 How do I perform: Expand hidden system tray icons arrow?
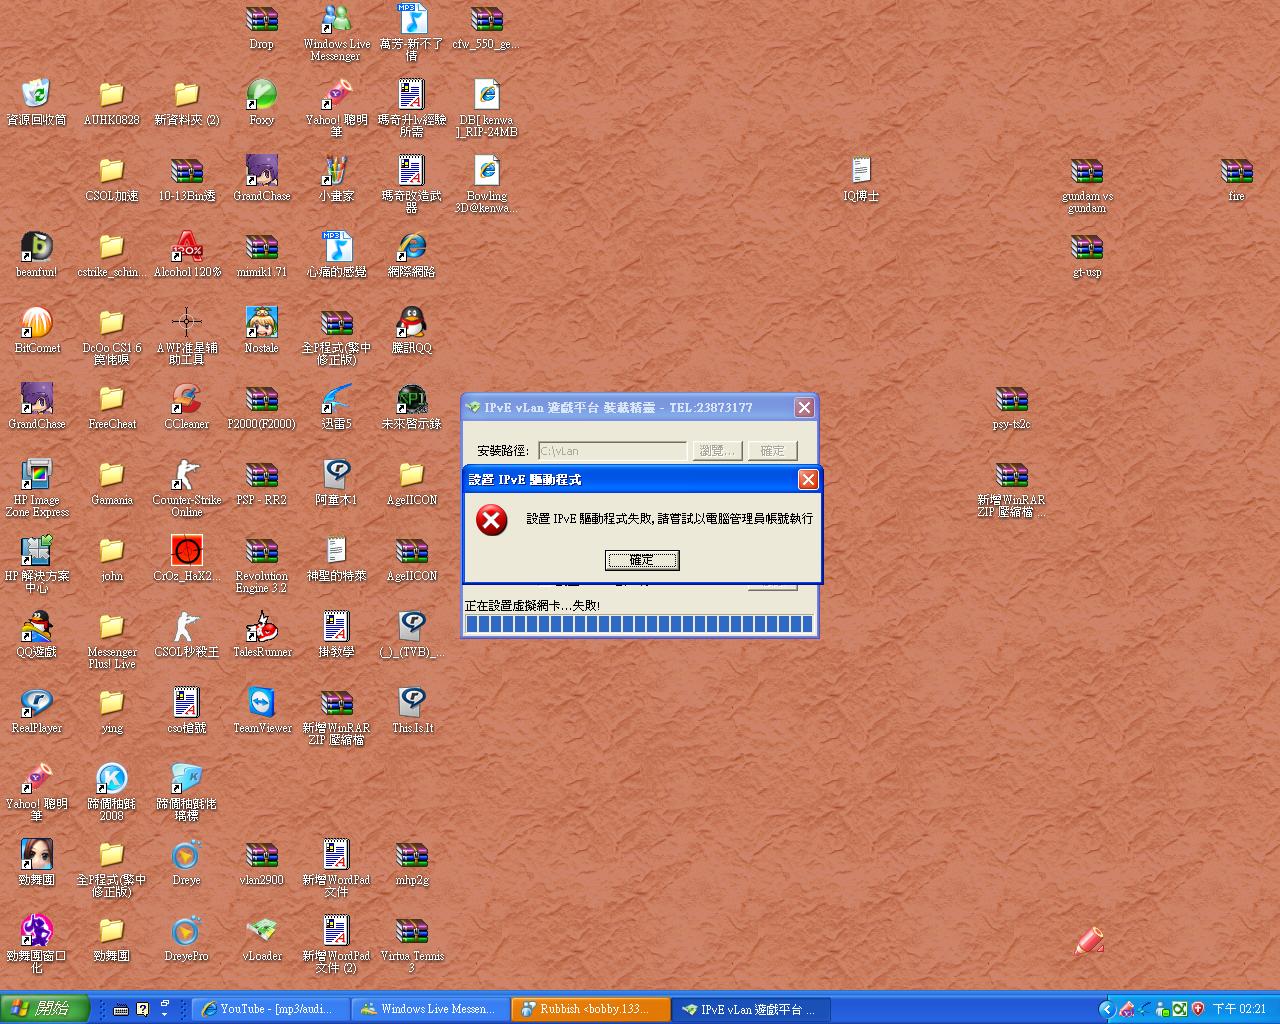pyautogui.click(x=1106, y=1009)
